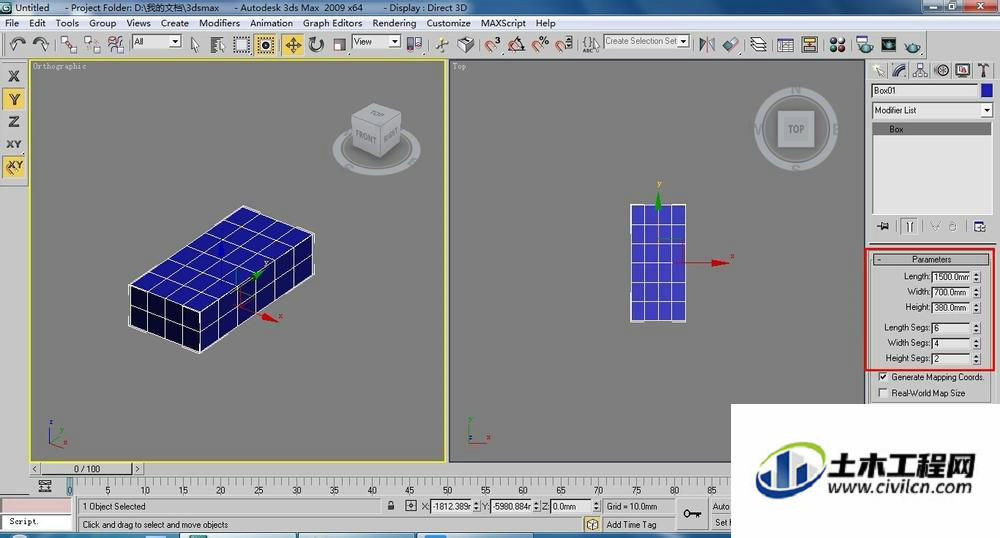Open the Graph Editors menu

point(332,23)
